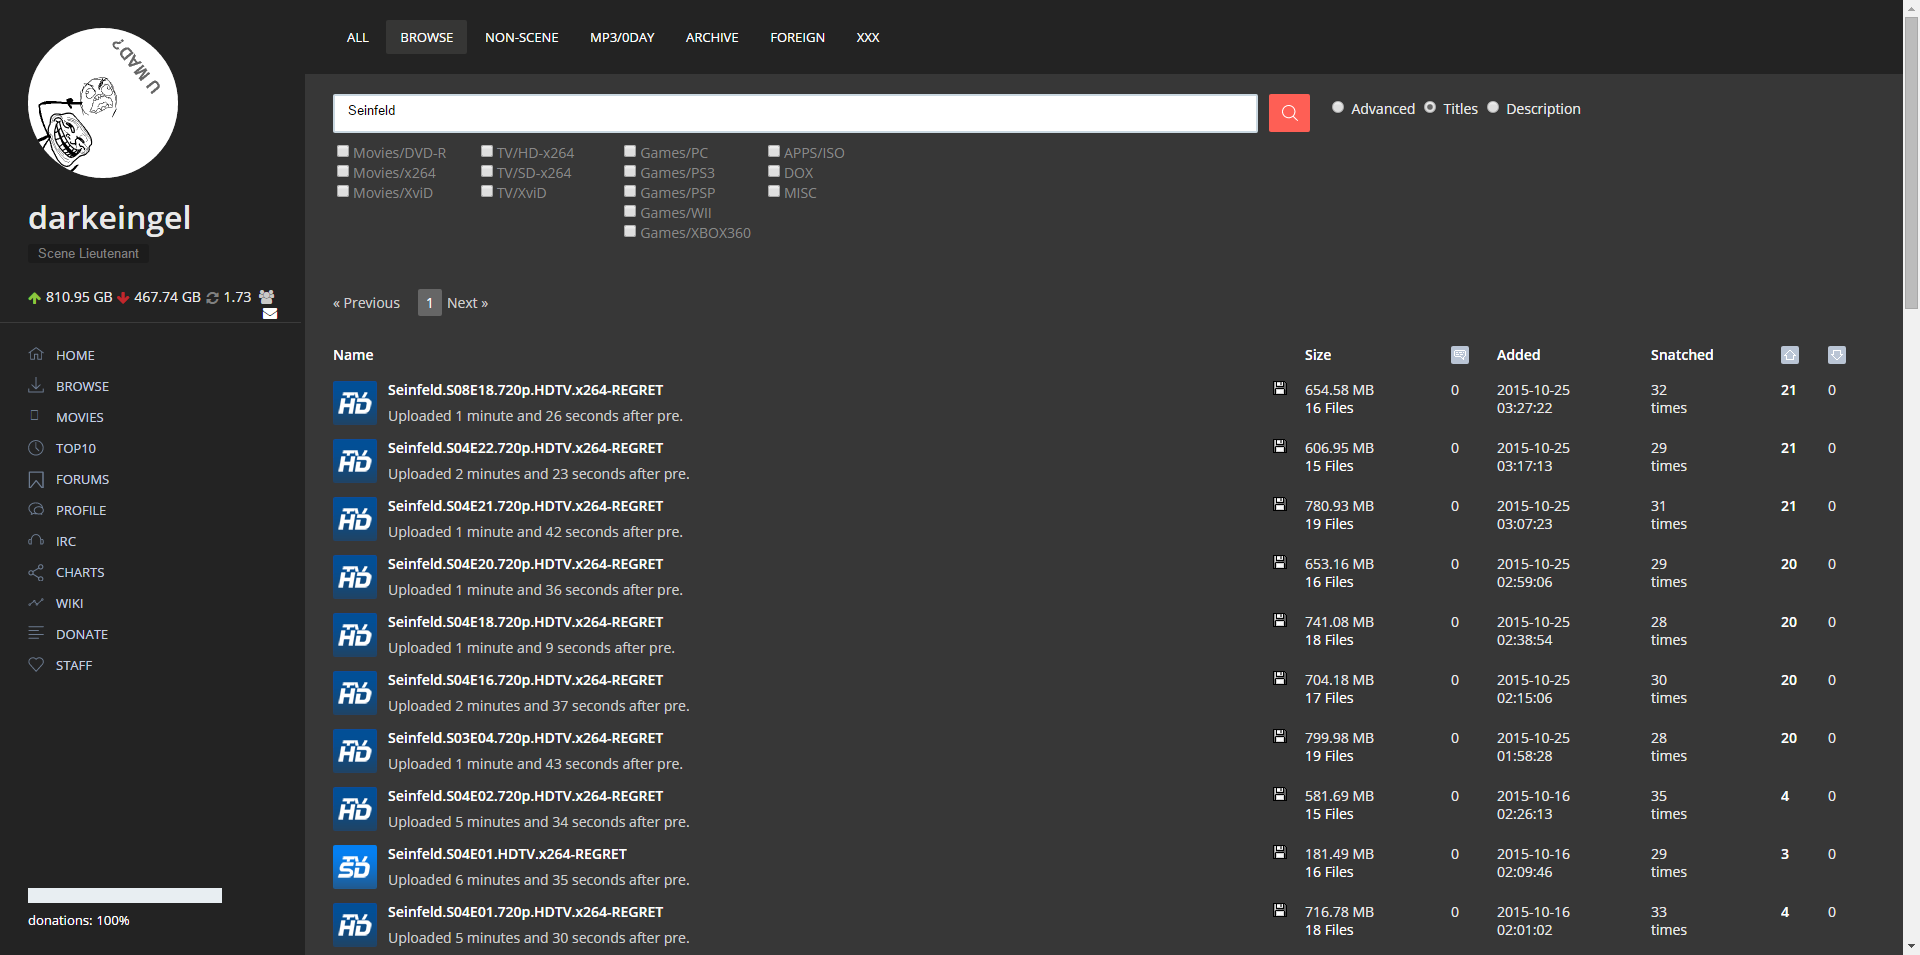
Task: Switch to the BROWSE tab in top navigation
Action: point(427,37)
